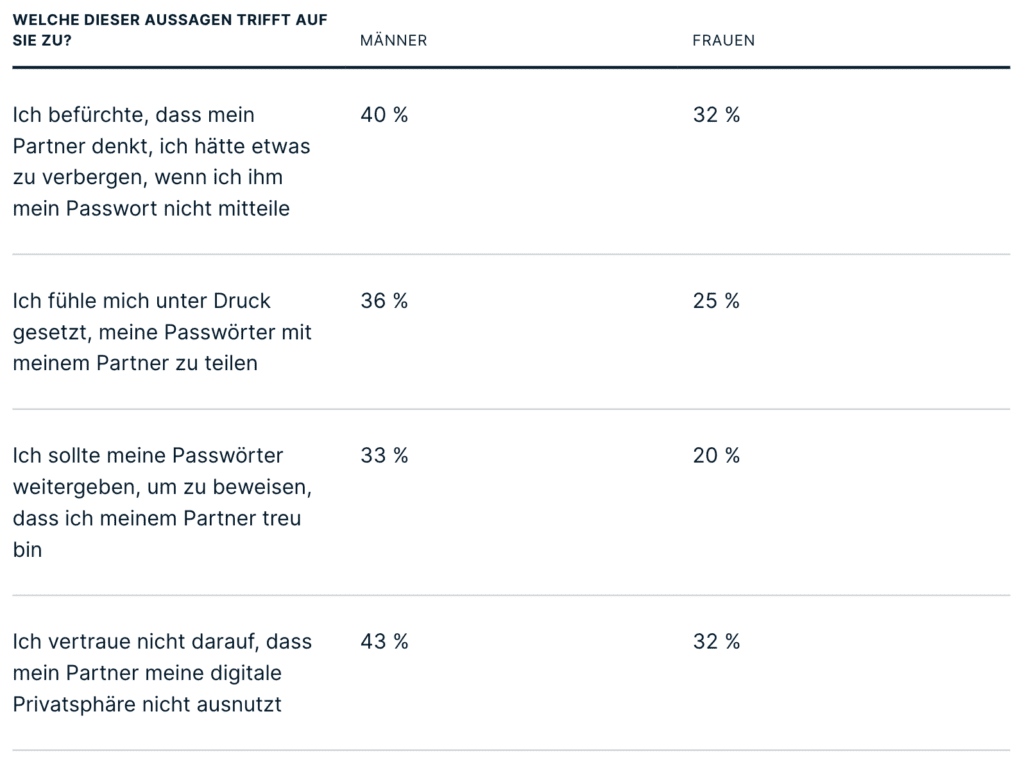Pick the 33 % Männer cell

(384, 456)
